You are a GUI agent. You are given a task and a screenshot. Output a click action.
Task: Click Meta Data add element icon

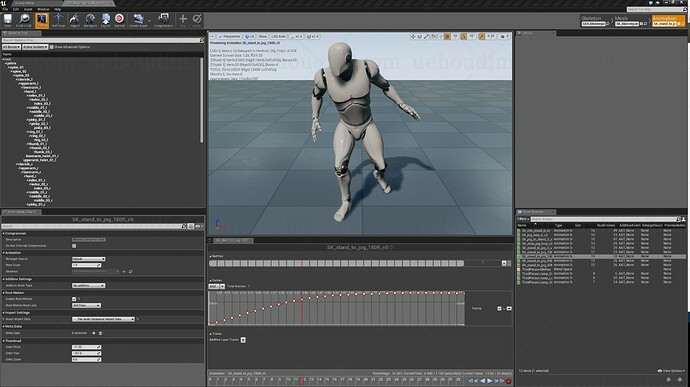click(94, 333)
